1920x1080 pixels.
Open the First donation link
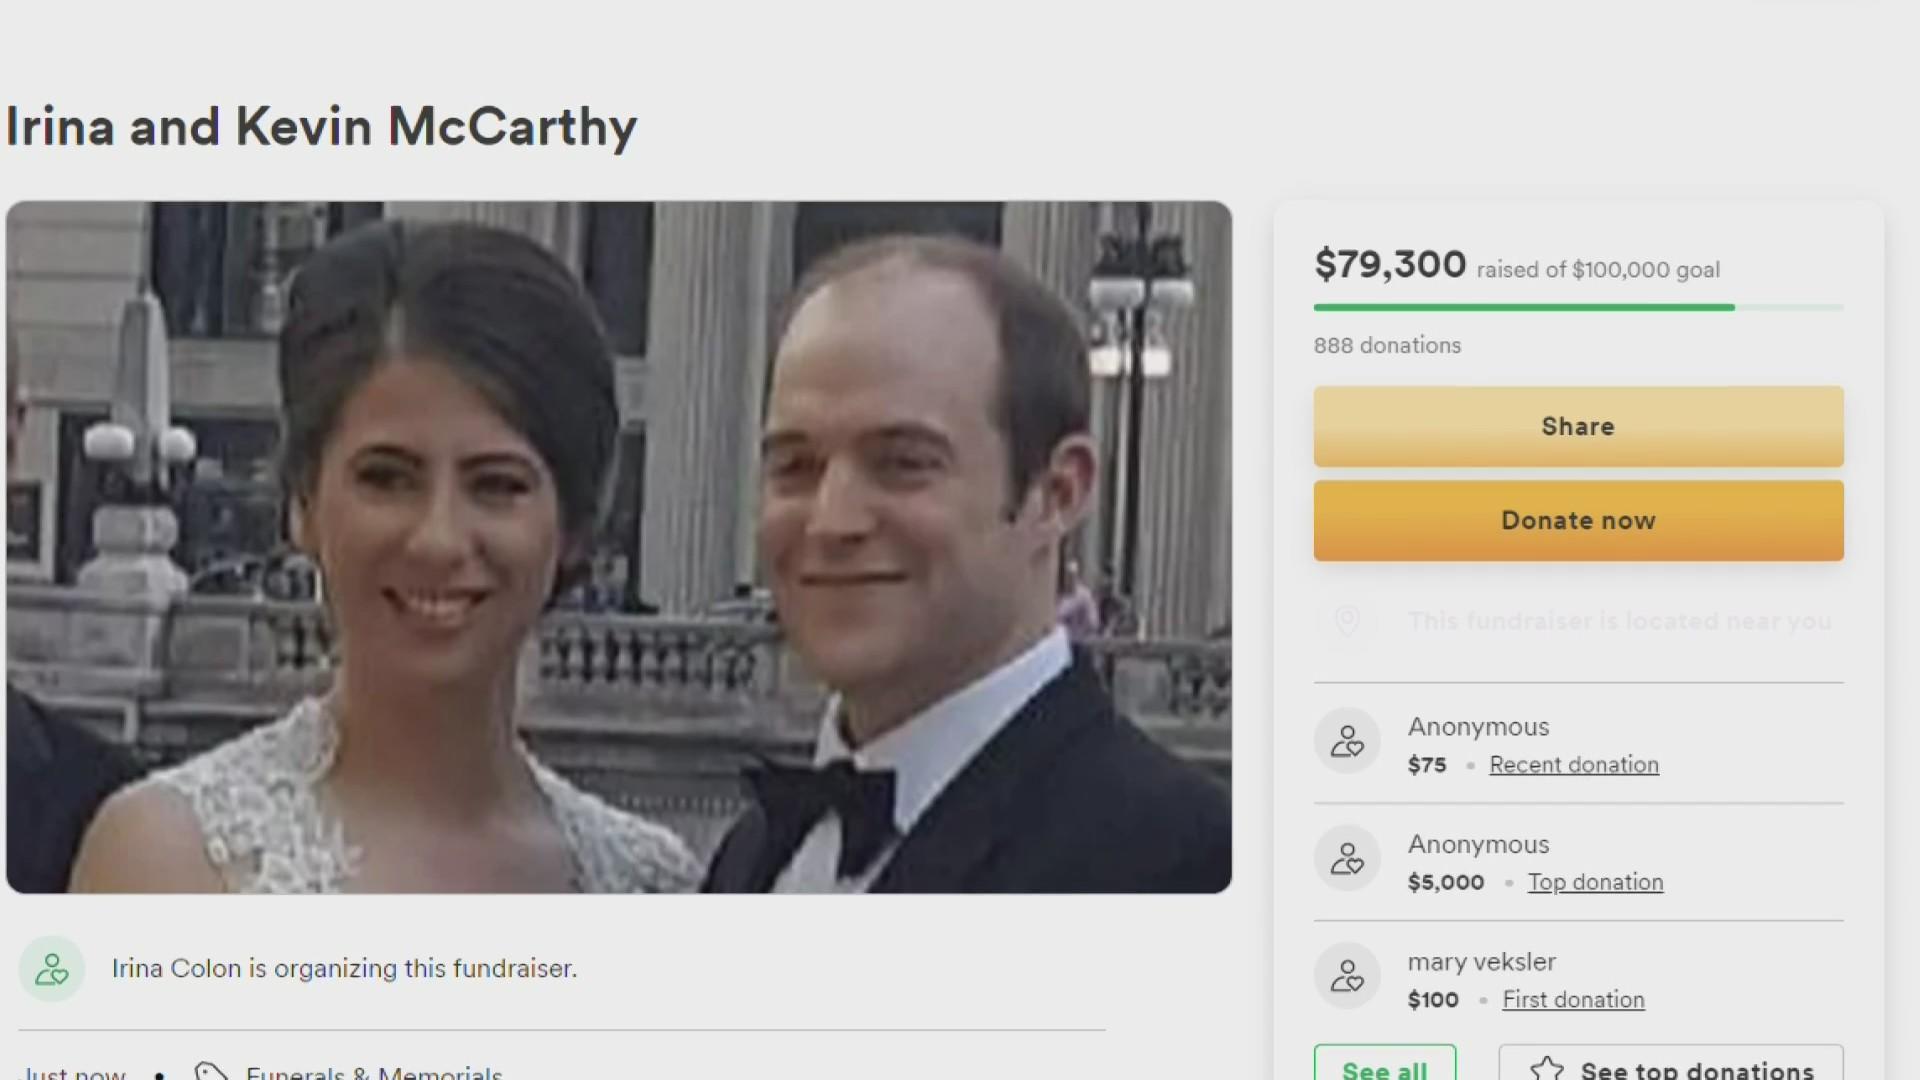(x=1573, y=999)
